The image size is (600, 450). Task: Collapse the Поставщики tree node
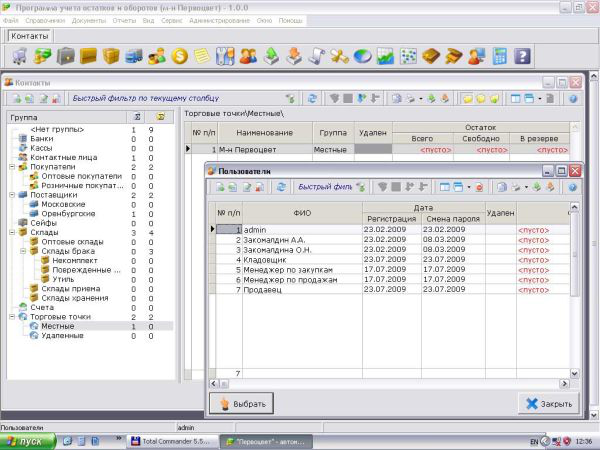click(x=12, y=195)
